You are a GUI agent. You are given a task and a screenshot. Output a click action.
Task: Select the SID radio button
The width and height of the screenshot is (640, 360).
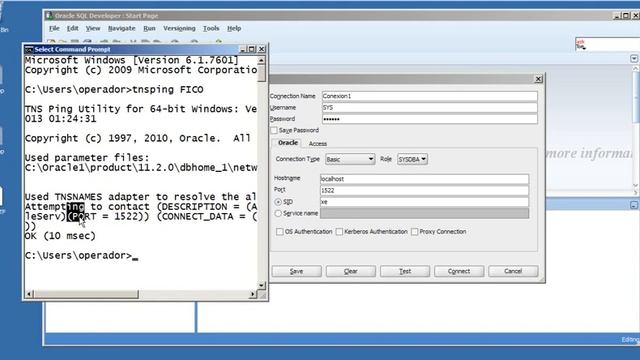tap(278, 202)
